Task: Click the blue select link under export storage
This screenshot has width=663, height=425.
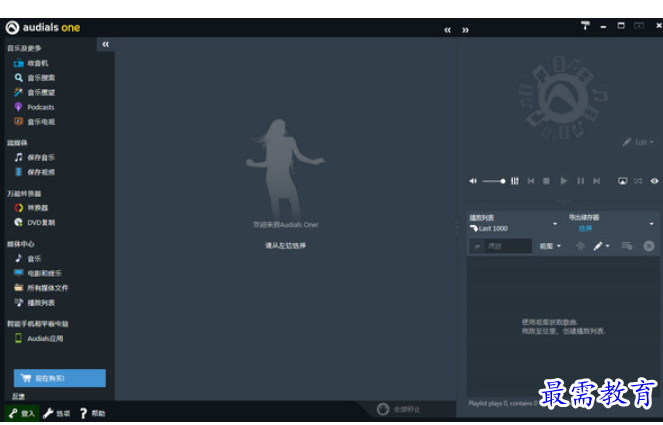Action: [x=585, y=228]
